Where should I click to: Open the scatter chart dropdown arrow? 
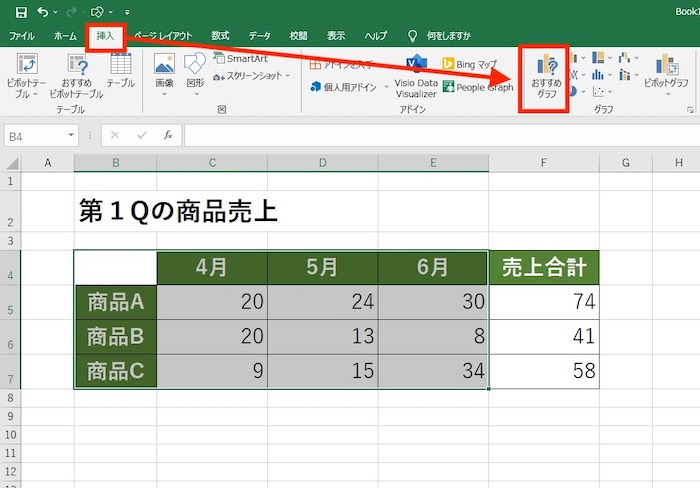(610, 92)
